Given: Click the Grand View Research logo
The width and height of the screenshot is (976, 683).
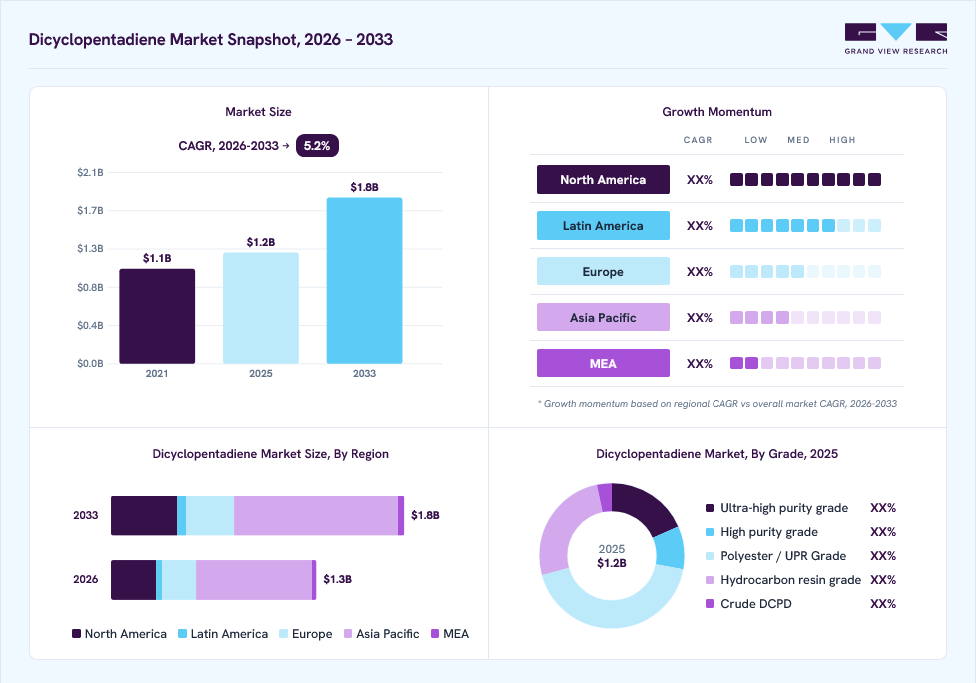Looking at the screenshot, I should pyautogui.click(x=896, y=39).
